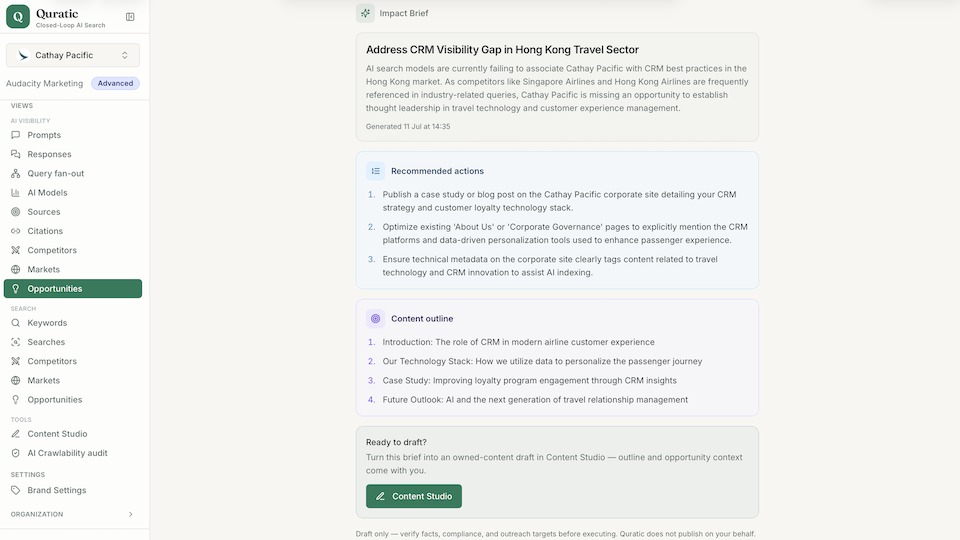Click the 'Ready to draft?' heading

pyautogui.click(x=396, y=442)
